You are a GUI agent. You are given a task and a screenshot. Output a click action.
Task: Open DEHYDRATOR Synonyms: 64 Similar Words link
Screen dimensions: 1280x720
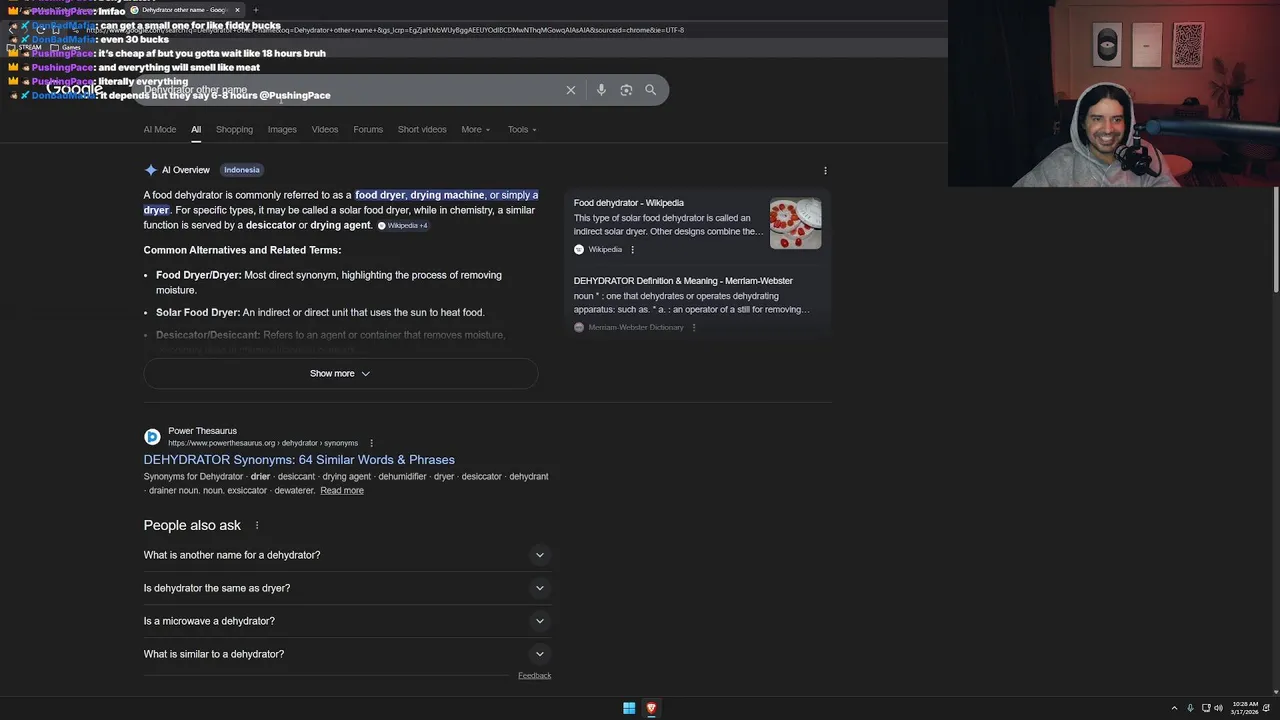coord(299,460)
